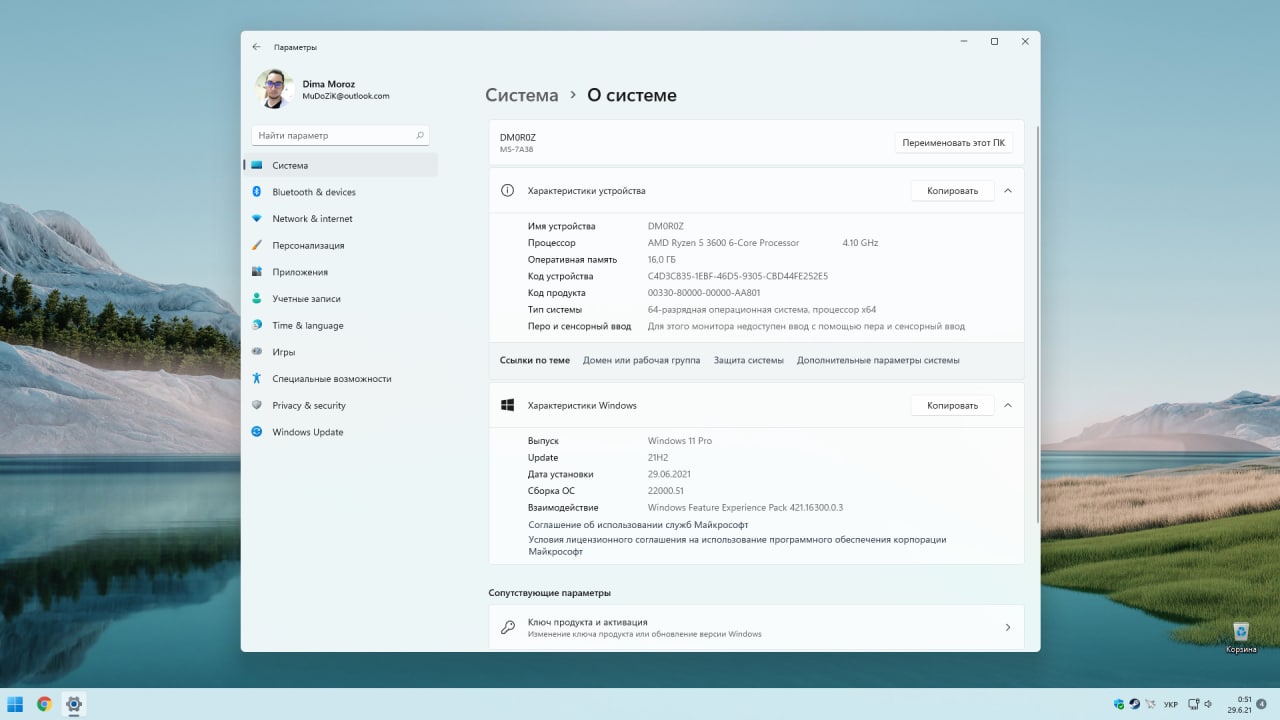Screen dimensions: 1280x720
Task: Open the notification count badge in tray
Action: tap(1261, 704)
